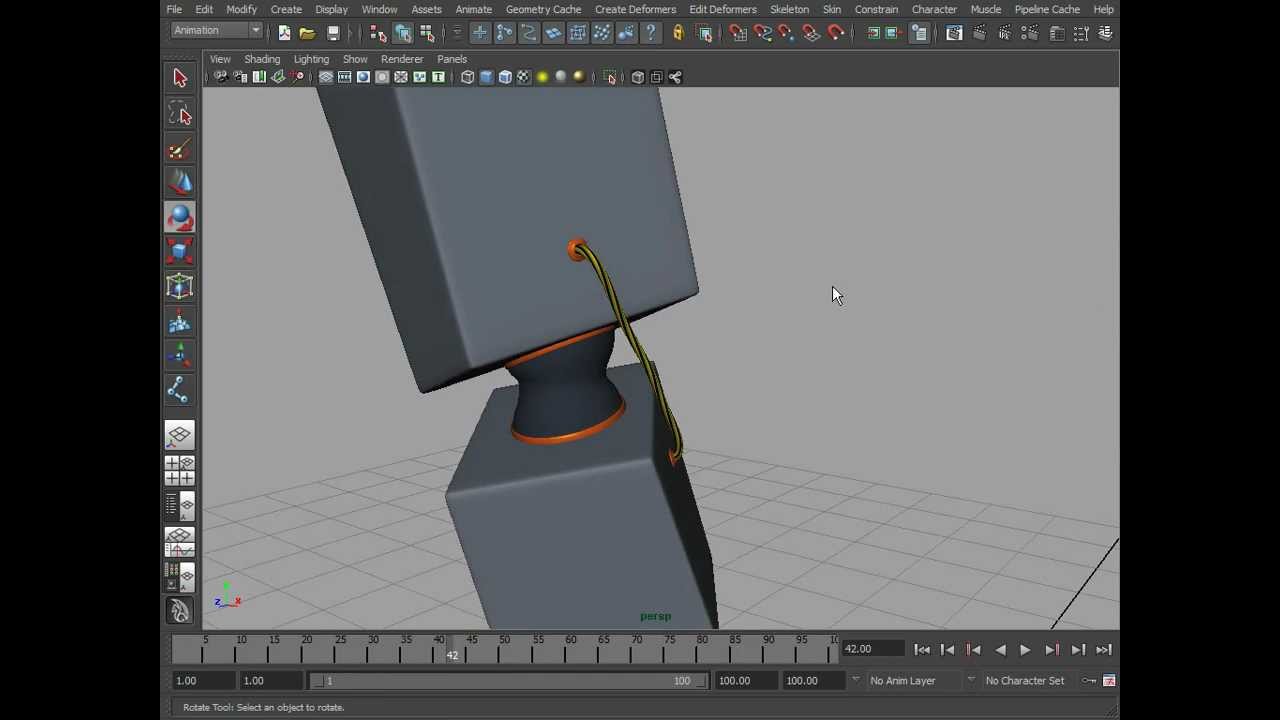
Task: Switch to single perspective view layout
Action: coord(180,435)
